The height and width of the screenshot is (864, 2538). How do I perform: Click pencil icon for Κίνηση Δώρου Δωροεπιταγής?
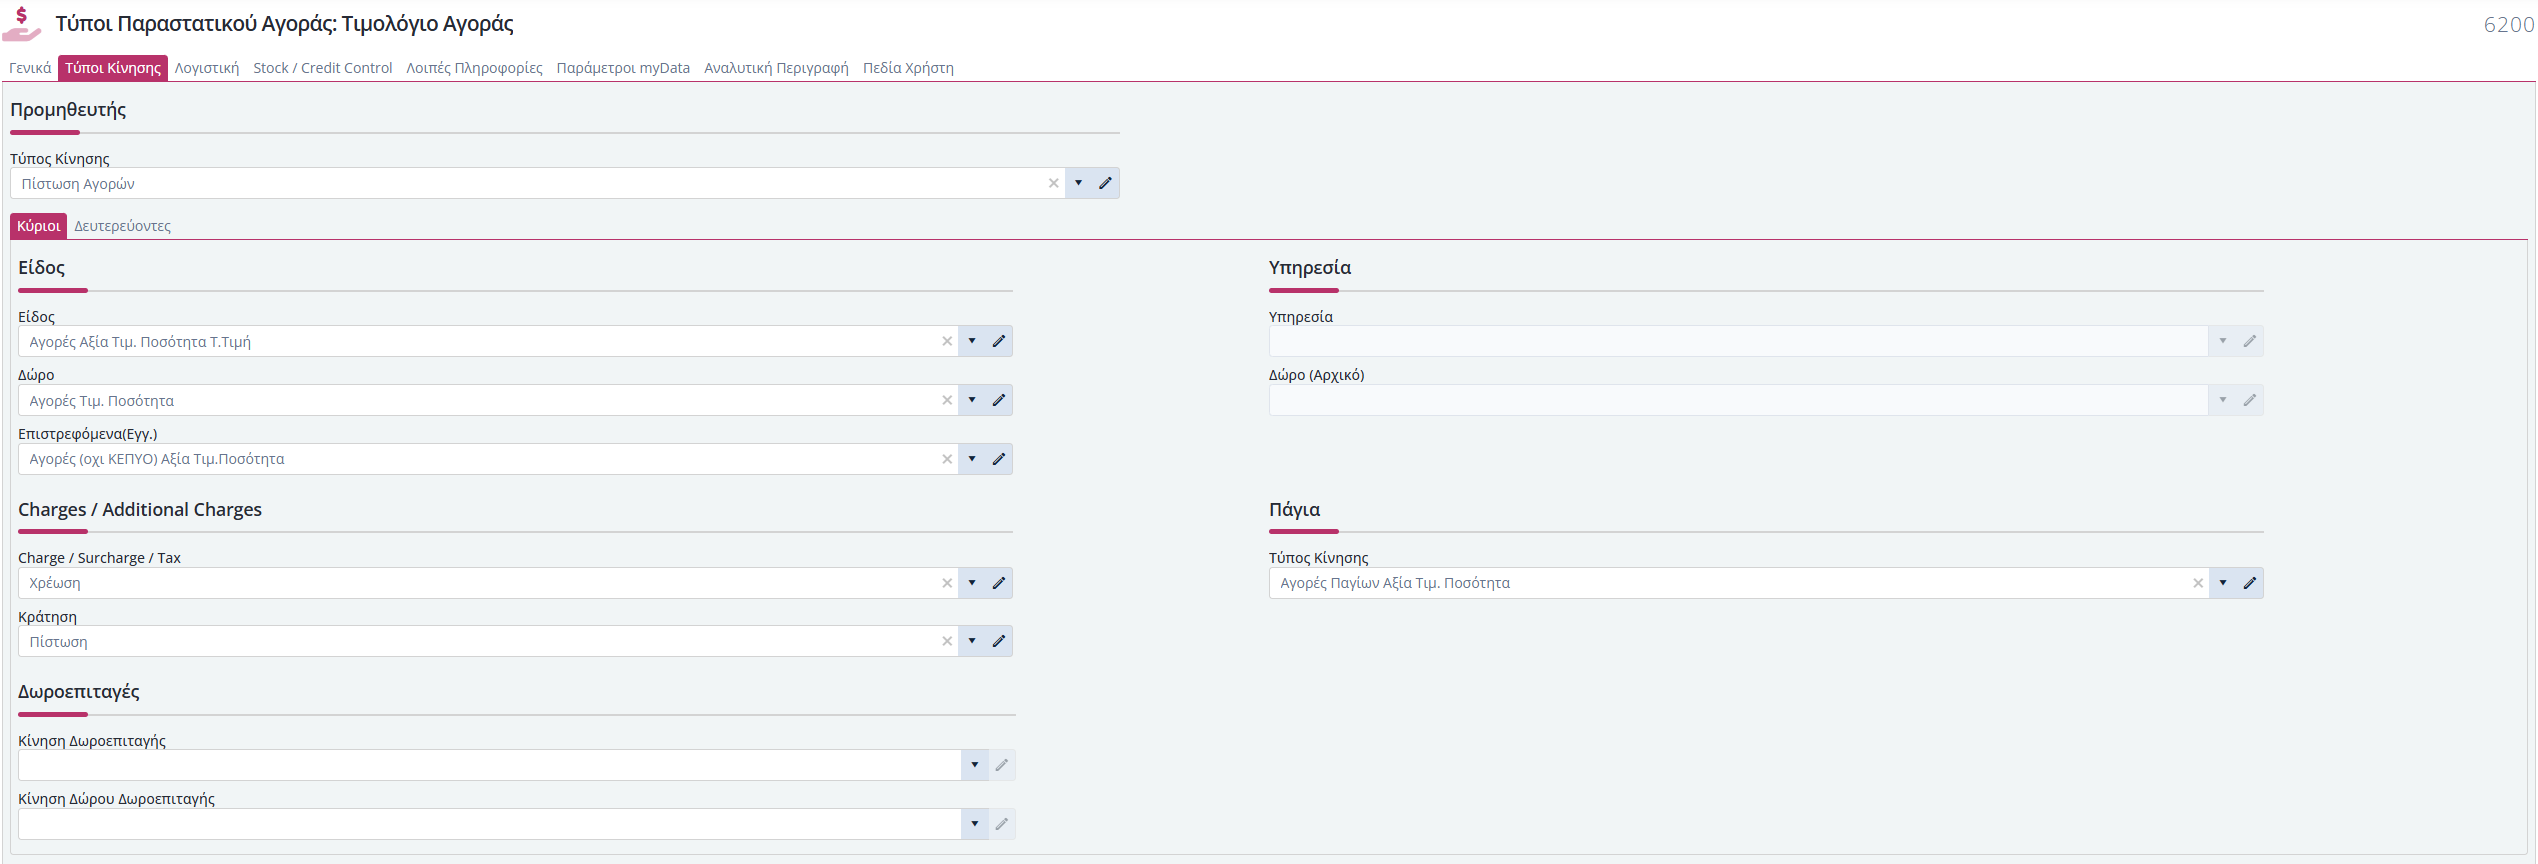pos(1001,824)
